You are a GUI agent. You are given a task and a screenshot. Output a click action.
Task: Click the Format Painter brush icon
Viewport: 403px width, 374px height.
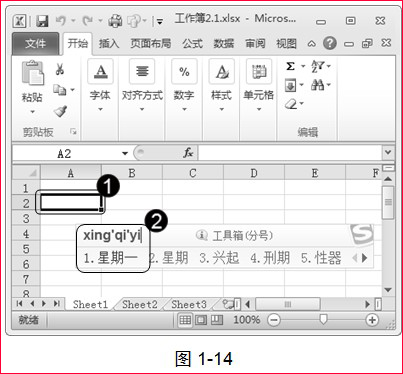60,111
